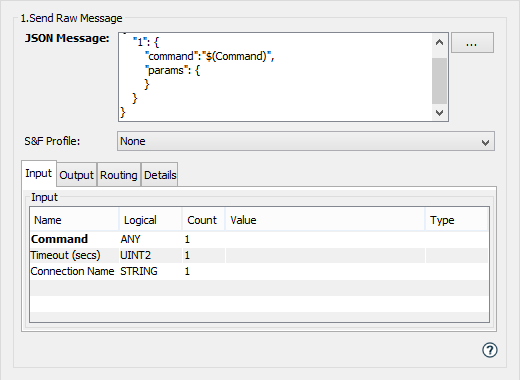
Task: Select the Timeout (secs) row name
Action: coord(65,255)
